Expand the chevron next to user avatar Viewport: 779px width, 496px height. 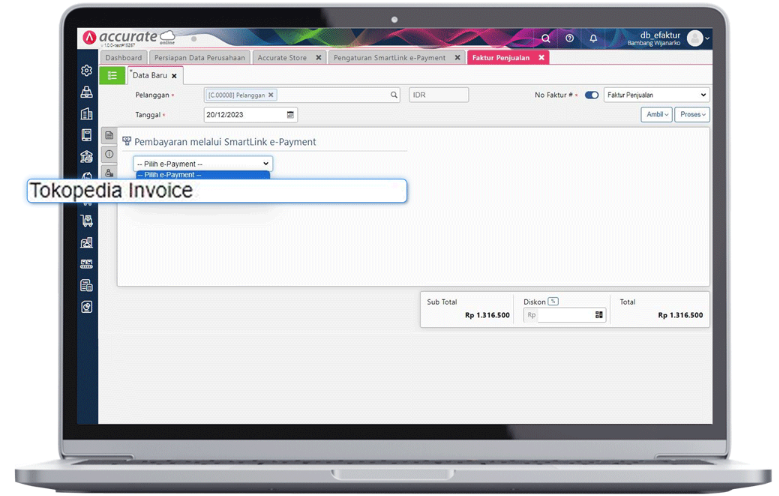click(707, 38)
